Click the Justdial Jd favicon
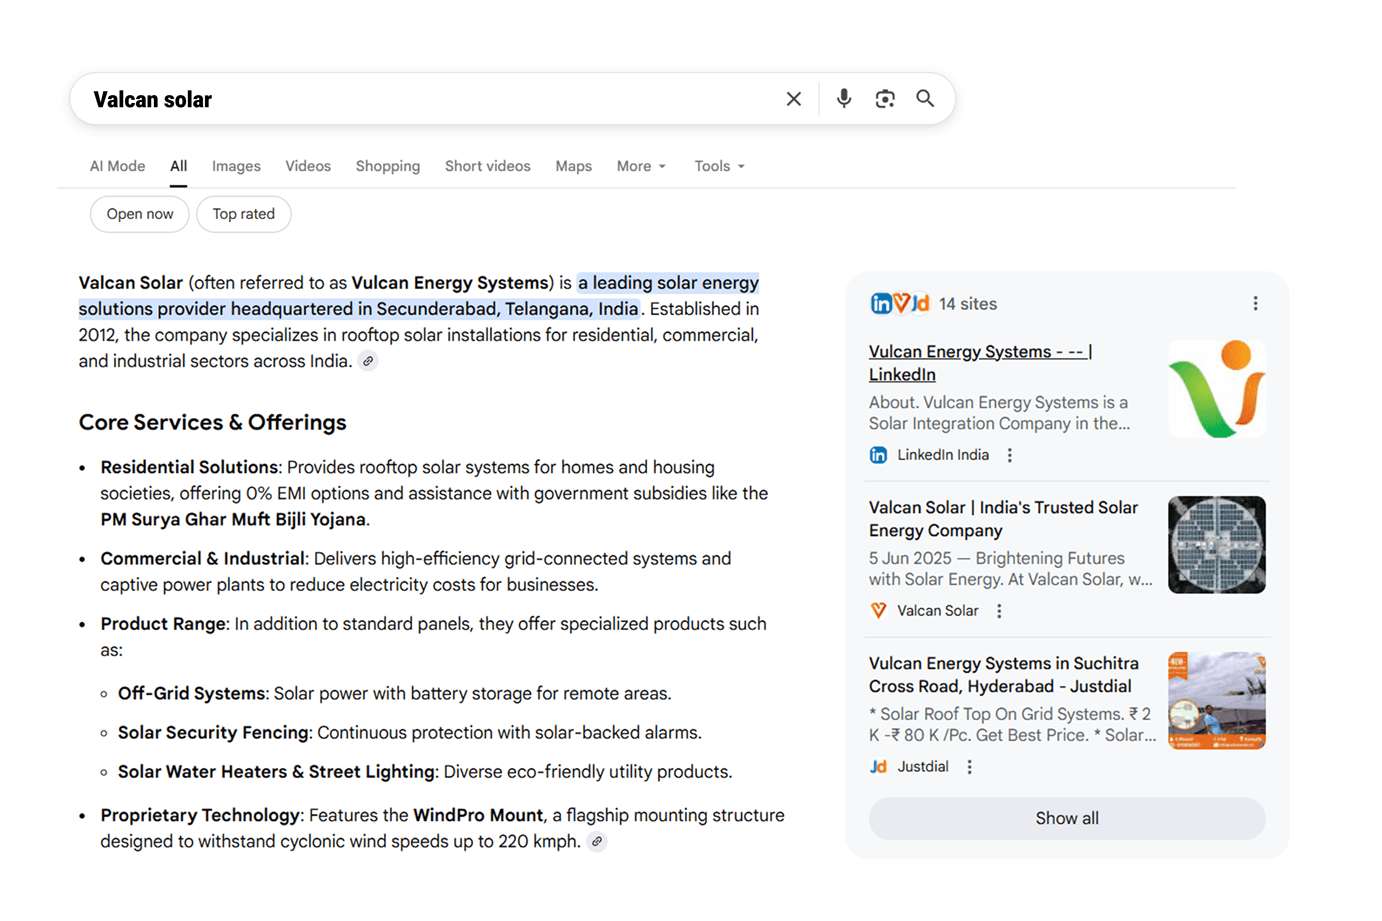The width and height of the screenshot is (1382, 921). click(x=877, y=766)
